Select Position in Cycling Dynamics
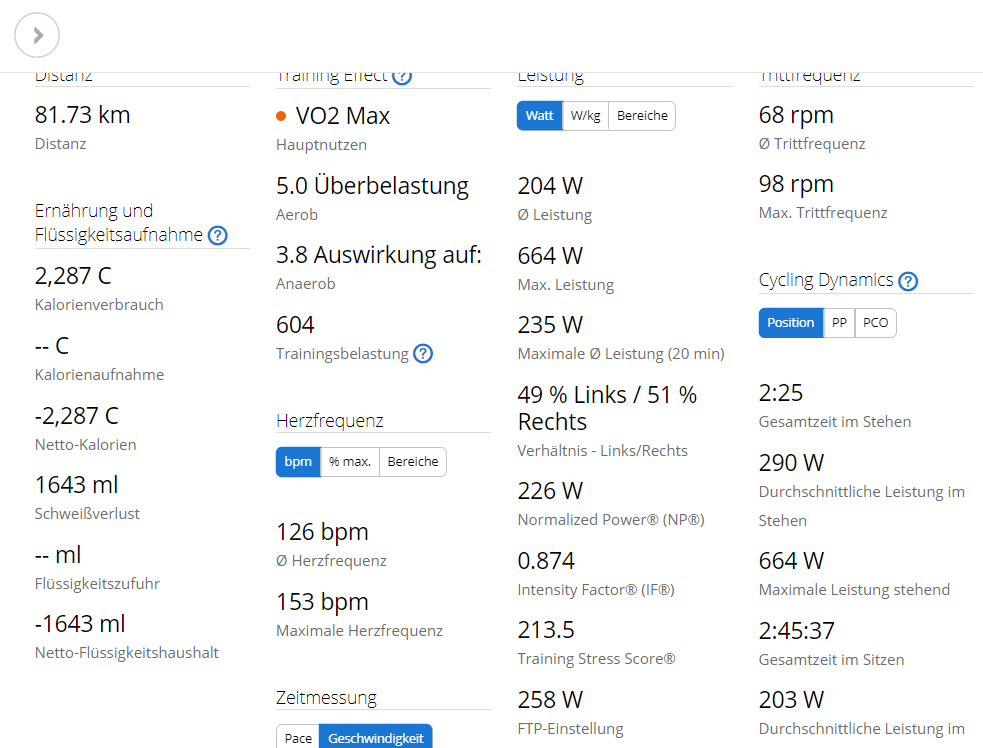This screenshot has height=748, width=983. click(790, 323)
